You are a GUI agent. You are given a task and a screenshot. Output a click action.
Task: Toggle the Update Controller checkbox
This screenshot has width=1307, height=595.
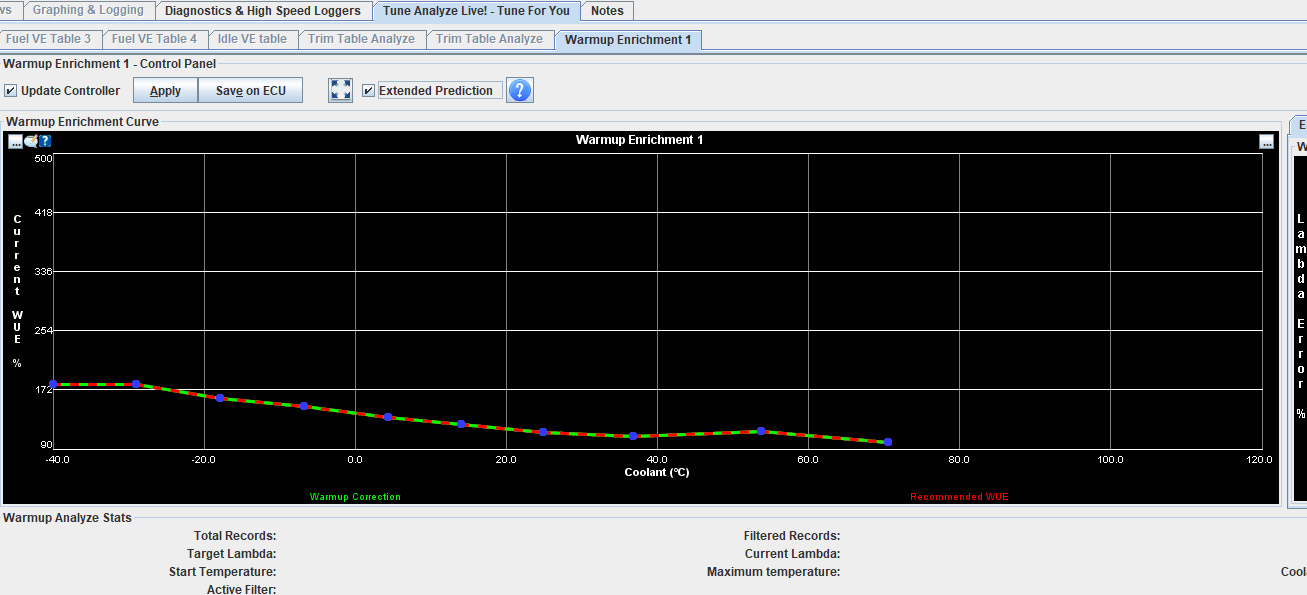[x=11, y=91]
